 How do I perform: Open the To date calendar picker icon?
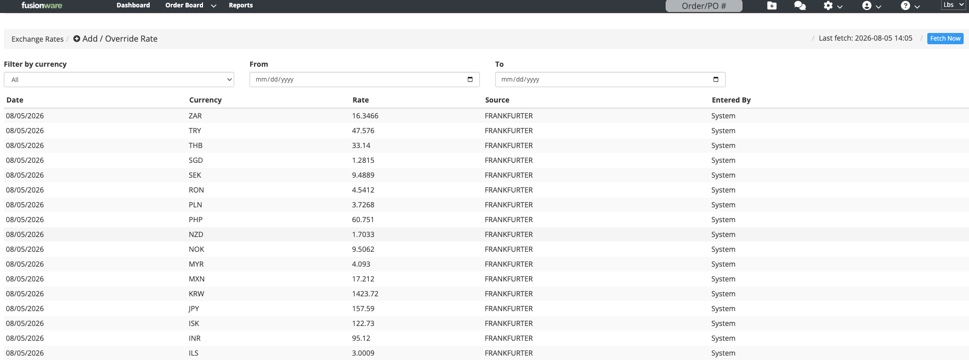tap(716, 80)
